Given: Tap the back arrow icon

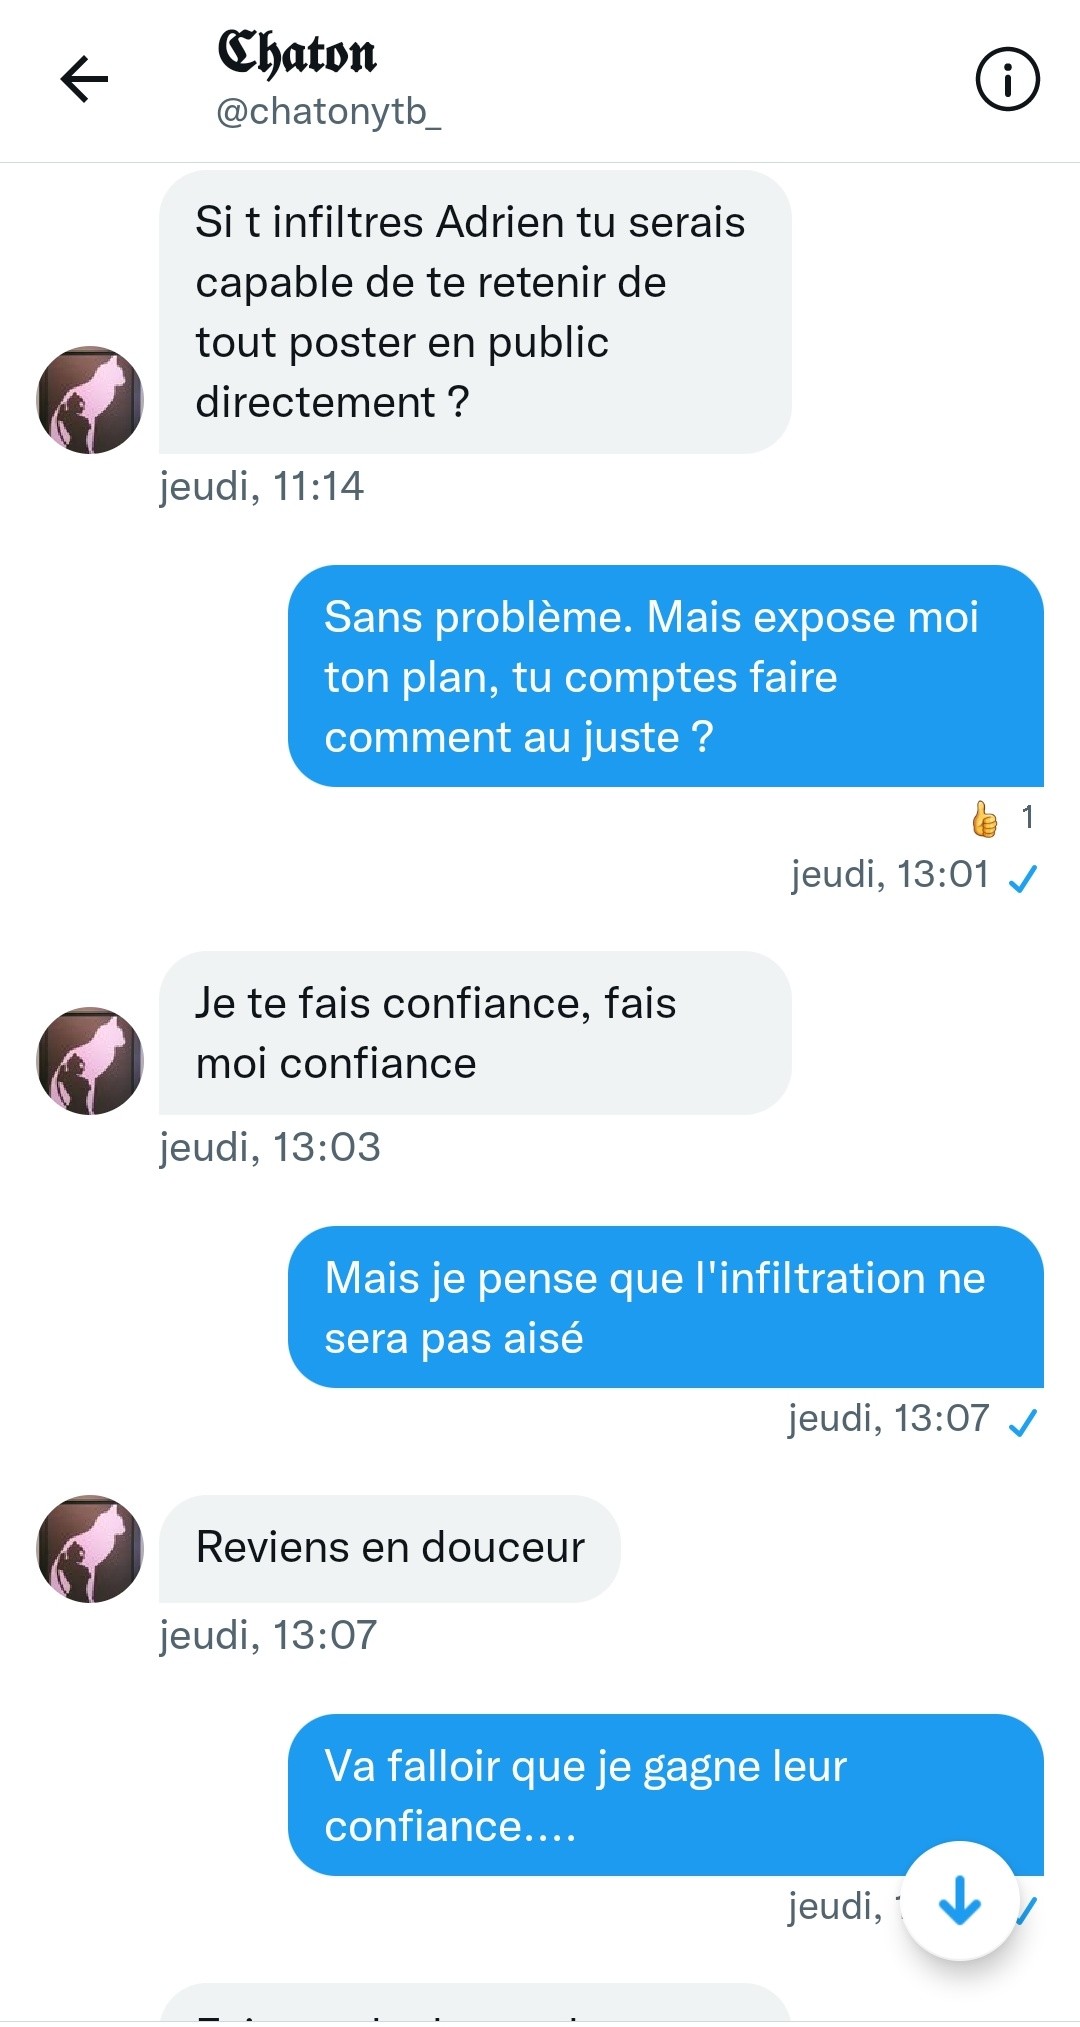Looking at the screenshot, I should point(84,79).
